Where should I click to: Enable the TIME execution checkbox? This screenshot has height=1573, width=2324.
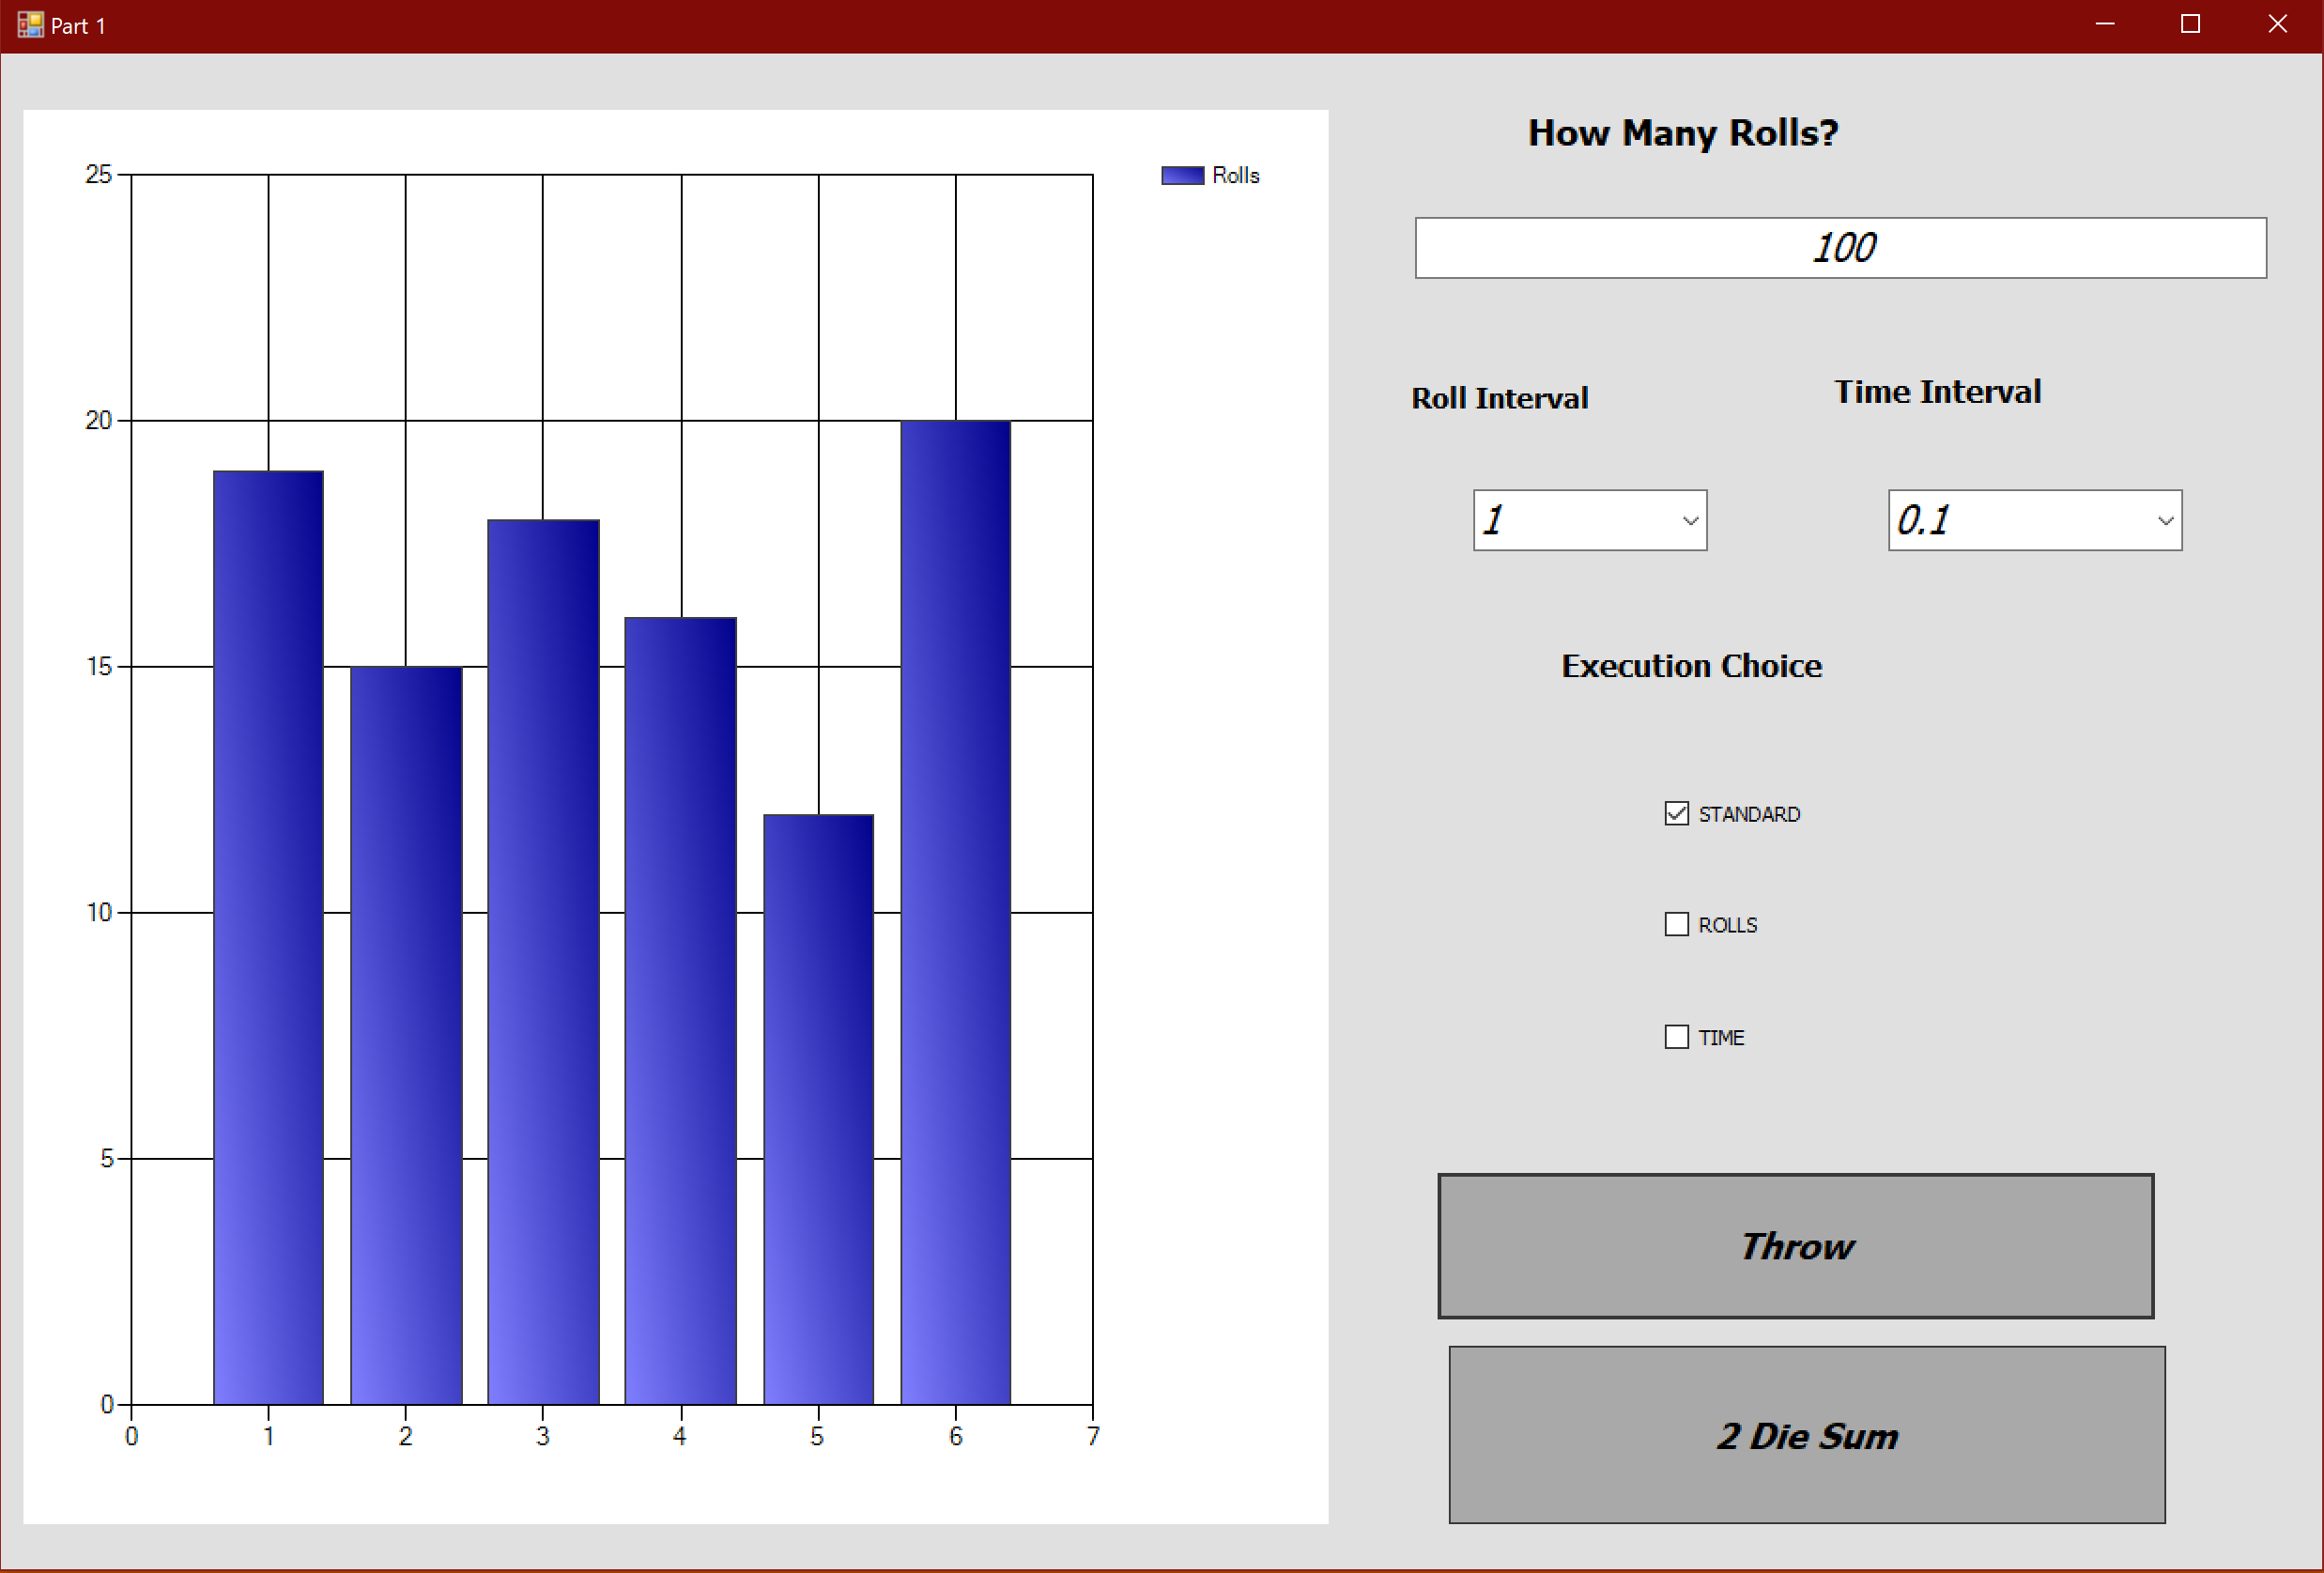pos(1676,1036)
